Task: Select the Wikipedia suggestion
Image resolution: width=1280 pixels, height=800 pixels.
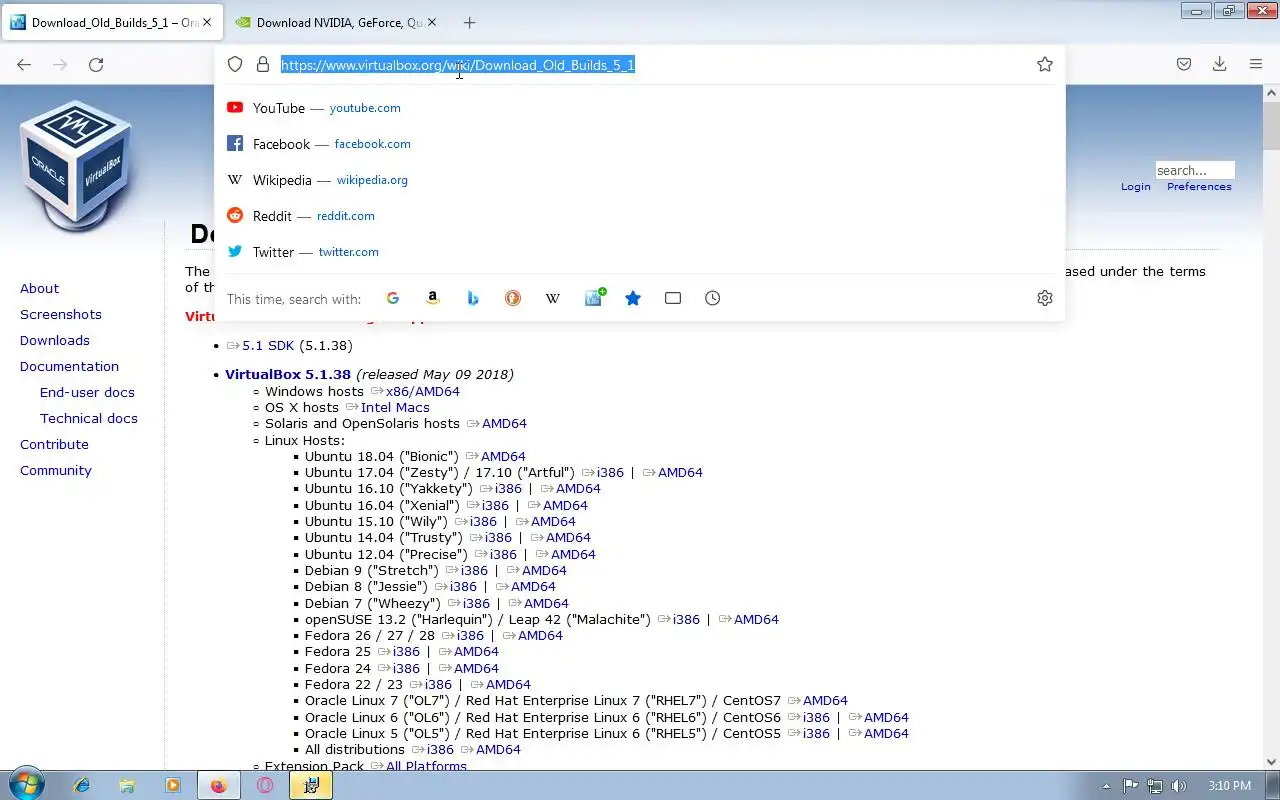Action: [x=640, y=180]
